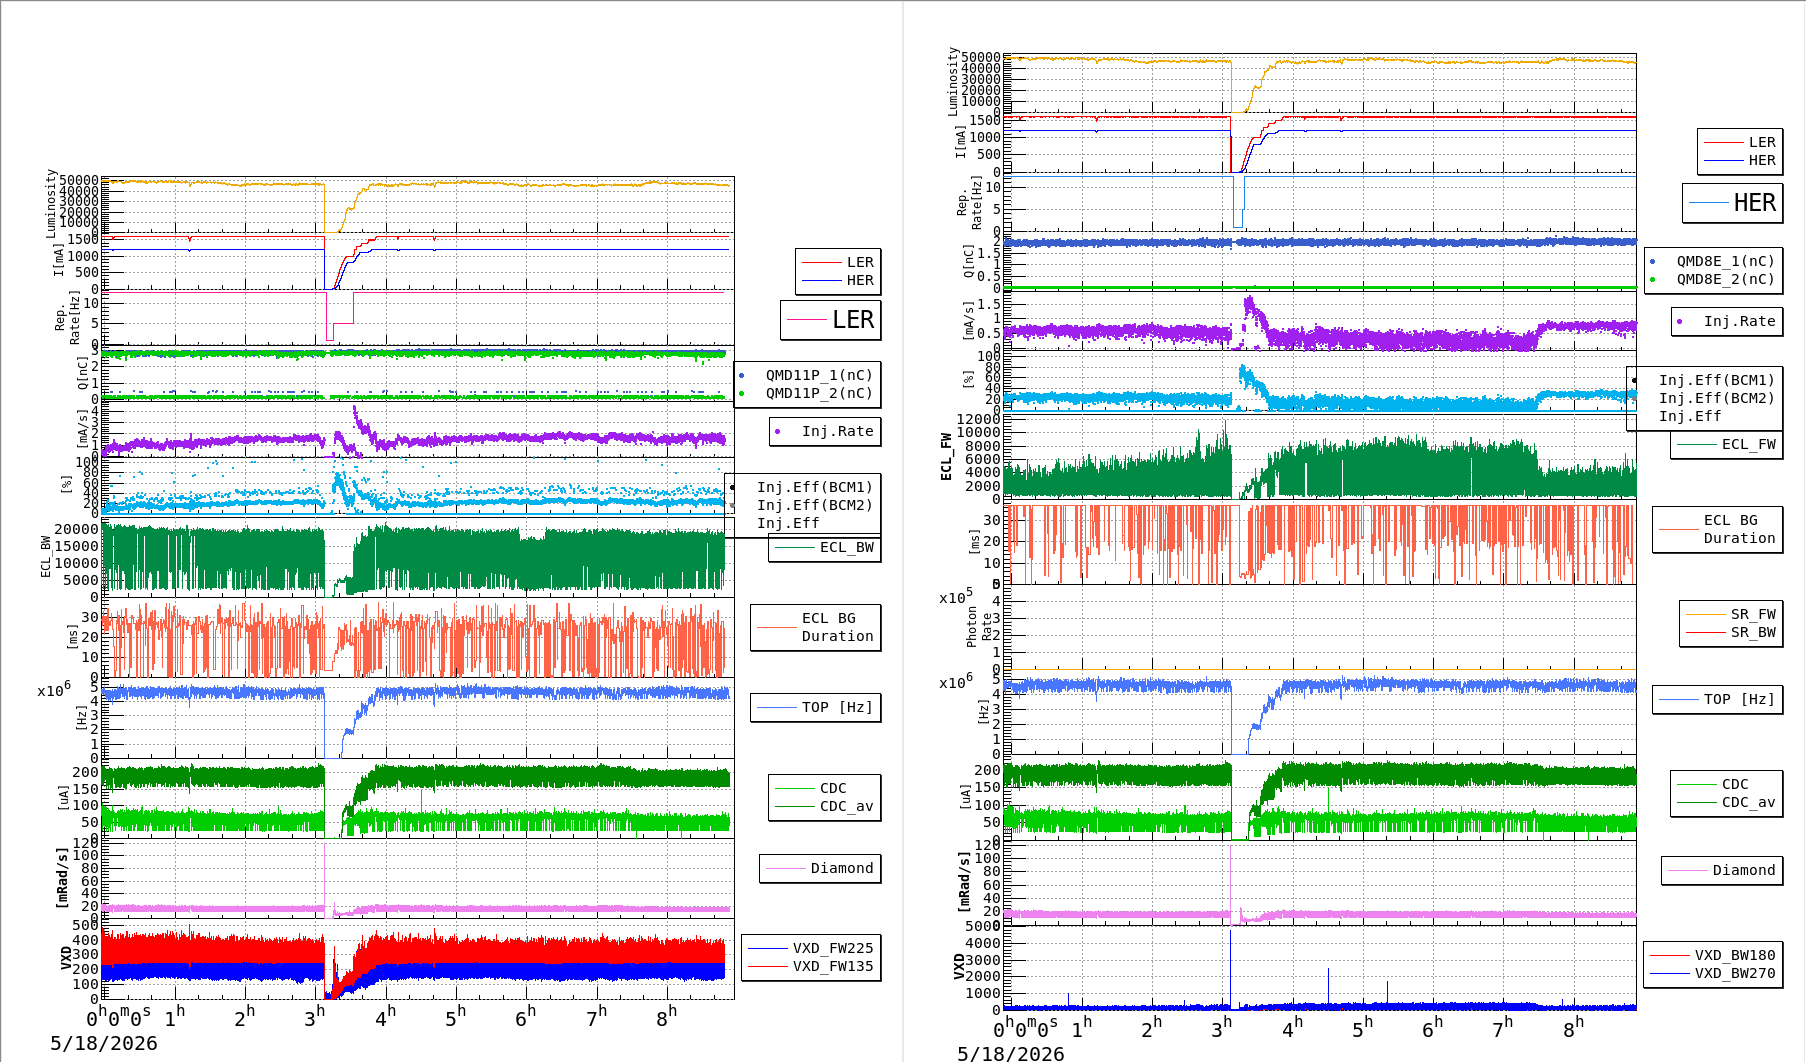Click the CDC legend entry in right panel

click(1735, 784)
